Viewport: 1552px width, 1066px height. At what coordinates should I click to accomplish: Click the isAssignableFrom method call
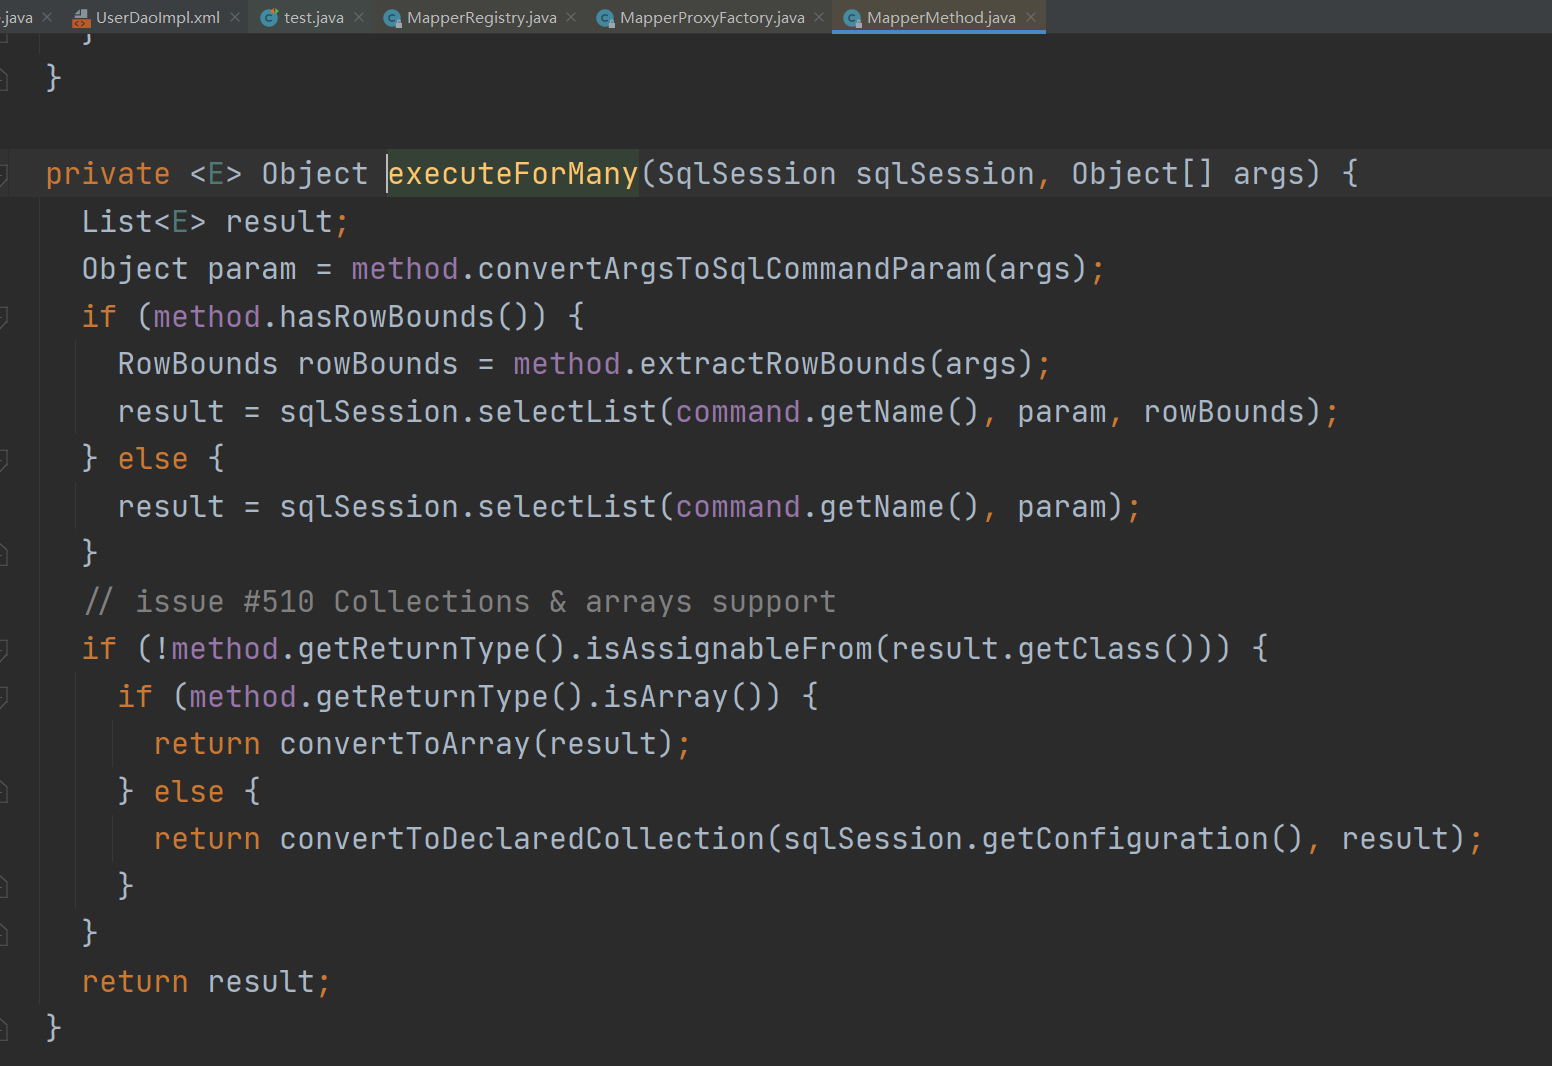(x=729, y=649)
